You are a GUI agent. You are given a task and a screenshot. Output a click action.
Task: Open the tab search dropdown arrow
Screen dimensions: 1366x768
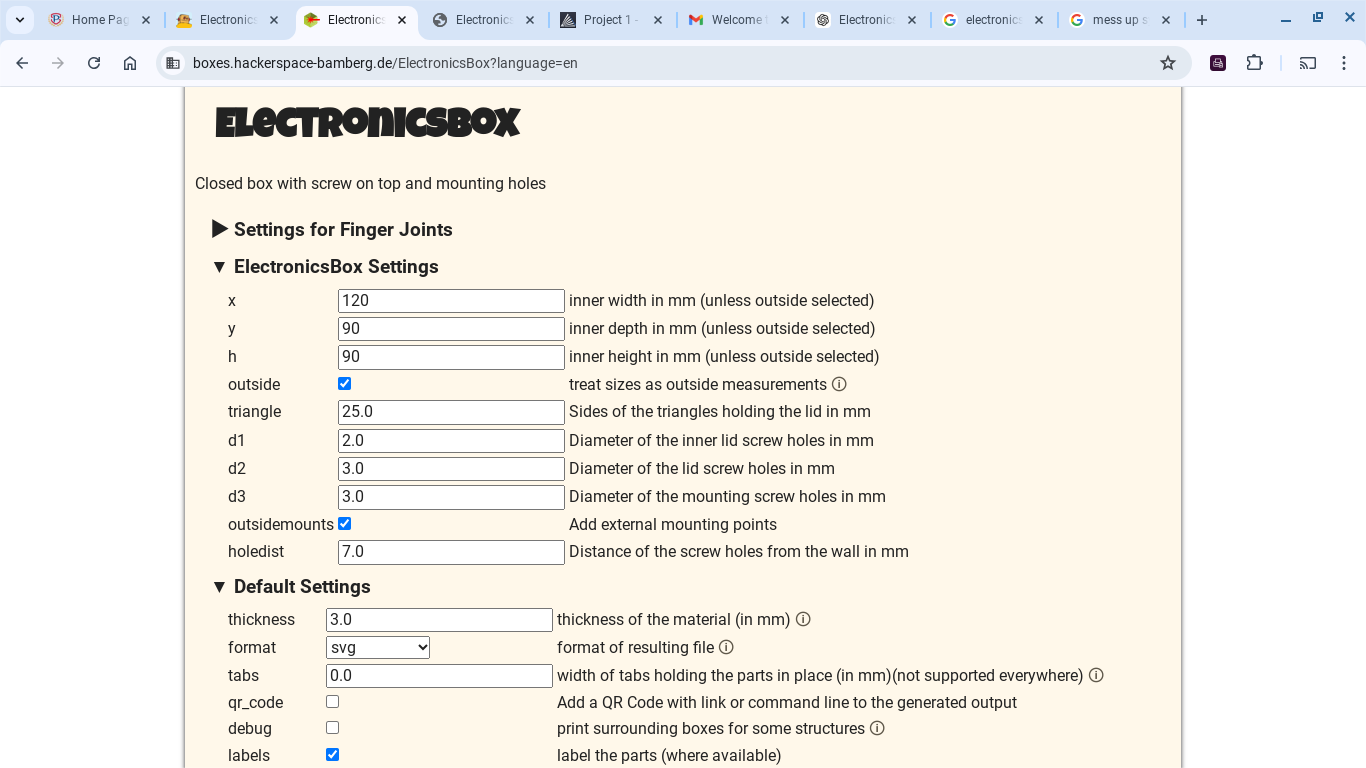coord(20,20)
